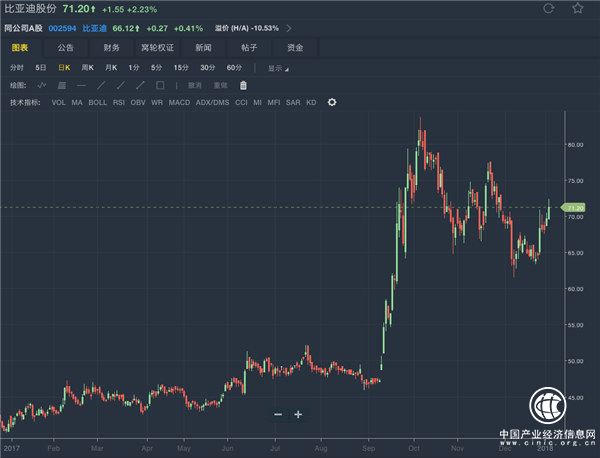
Task: Toggle the MACD indicator
Action: click(x=179, y=102)
